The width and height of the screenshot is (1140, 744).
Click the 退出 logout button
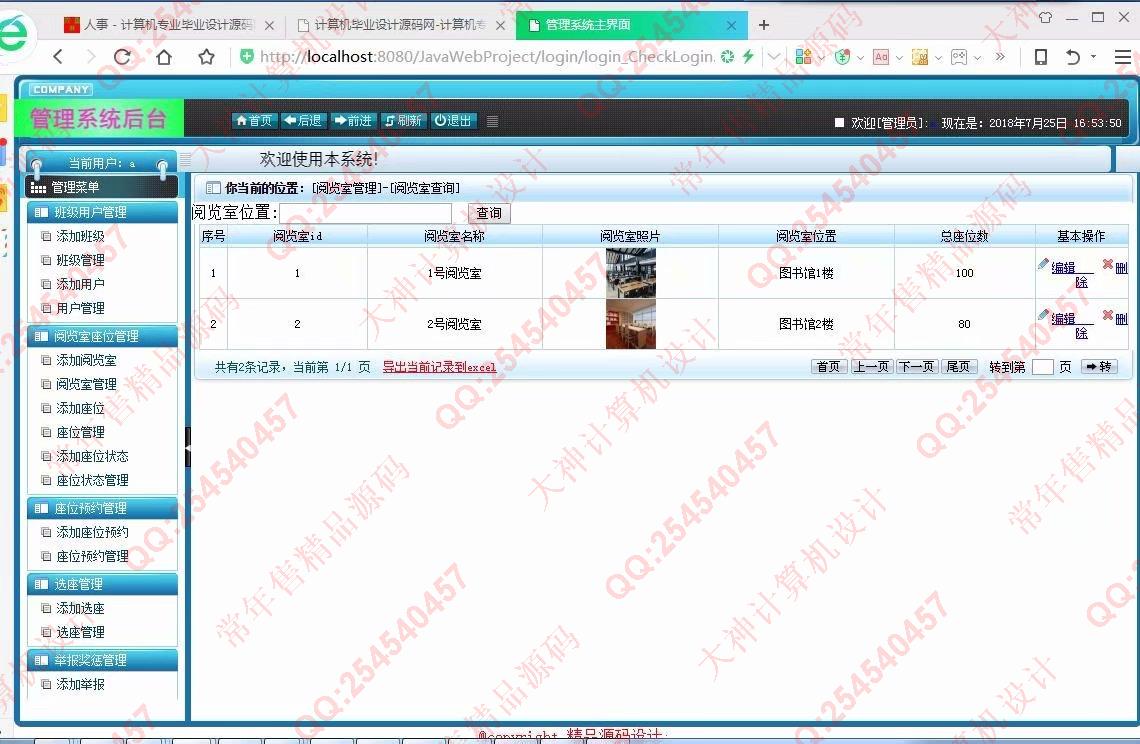click(454, 121)
